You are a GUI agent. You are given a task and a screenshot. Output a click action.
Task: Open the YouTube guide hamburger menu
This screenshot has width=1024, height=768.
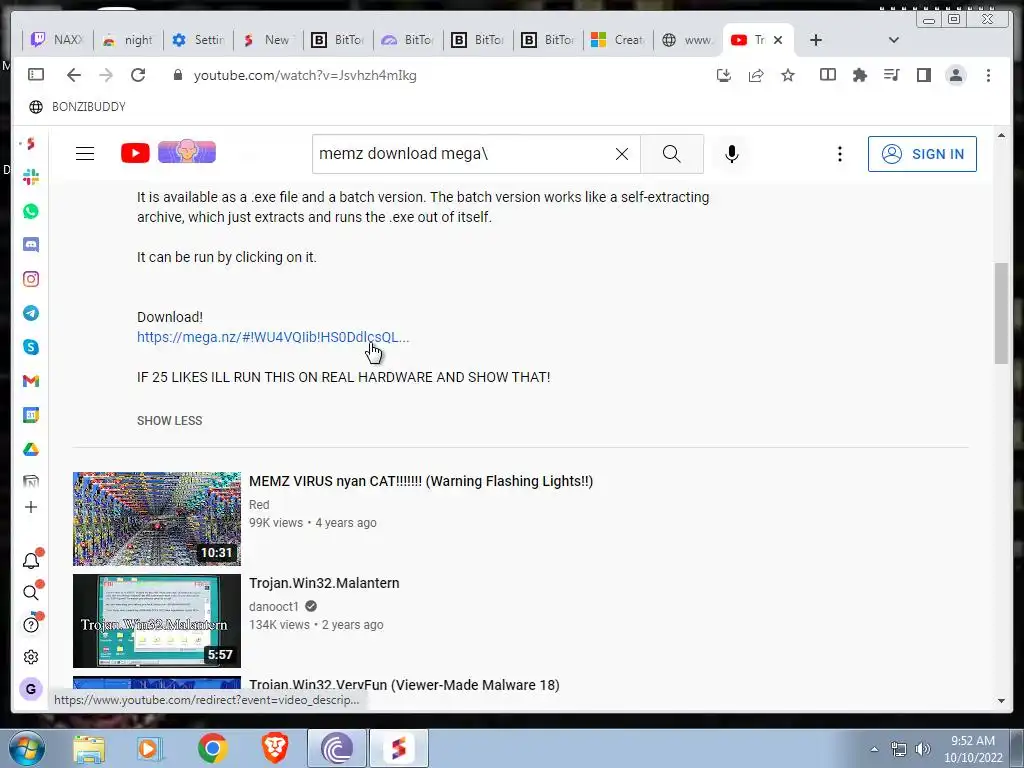tap(85, 153)
